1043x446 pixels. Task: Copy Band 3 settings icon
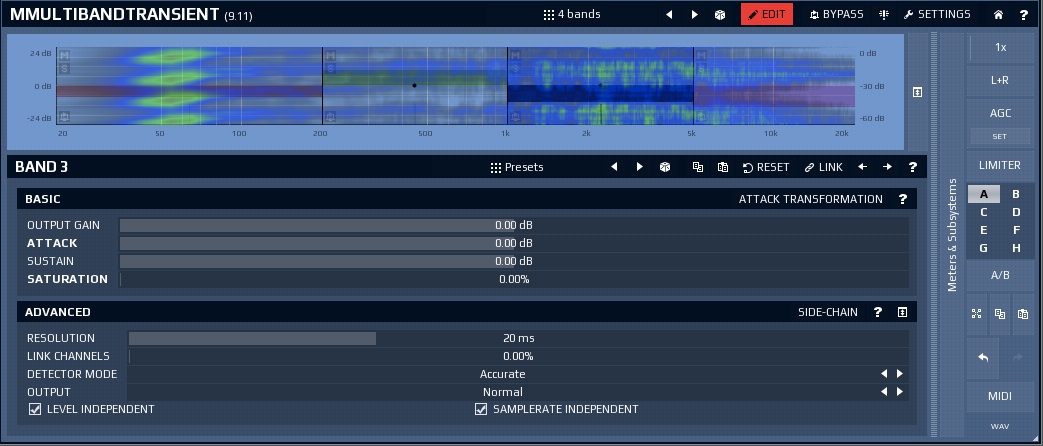[x=698, y=167]
